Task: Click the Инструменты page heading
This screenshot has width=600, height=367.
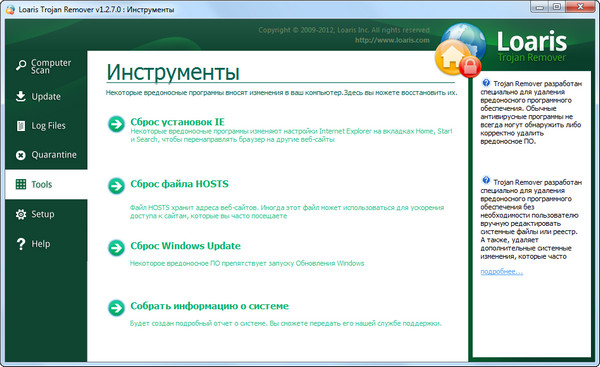Action: (173, 72)
